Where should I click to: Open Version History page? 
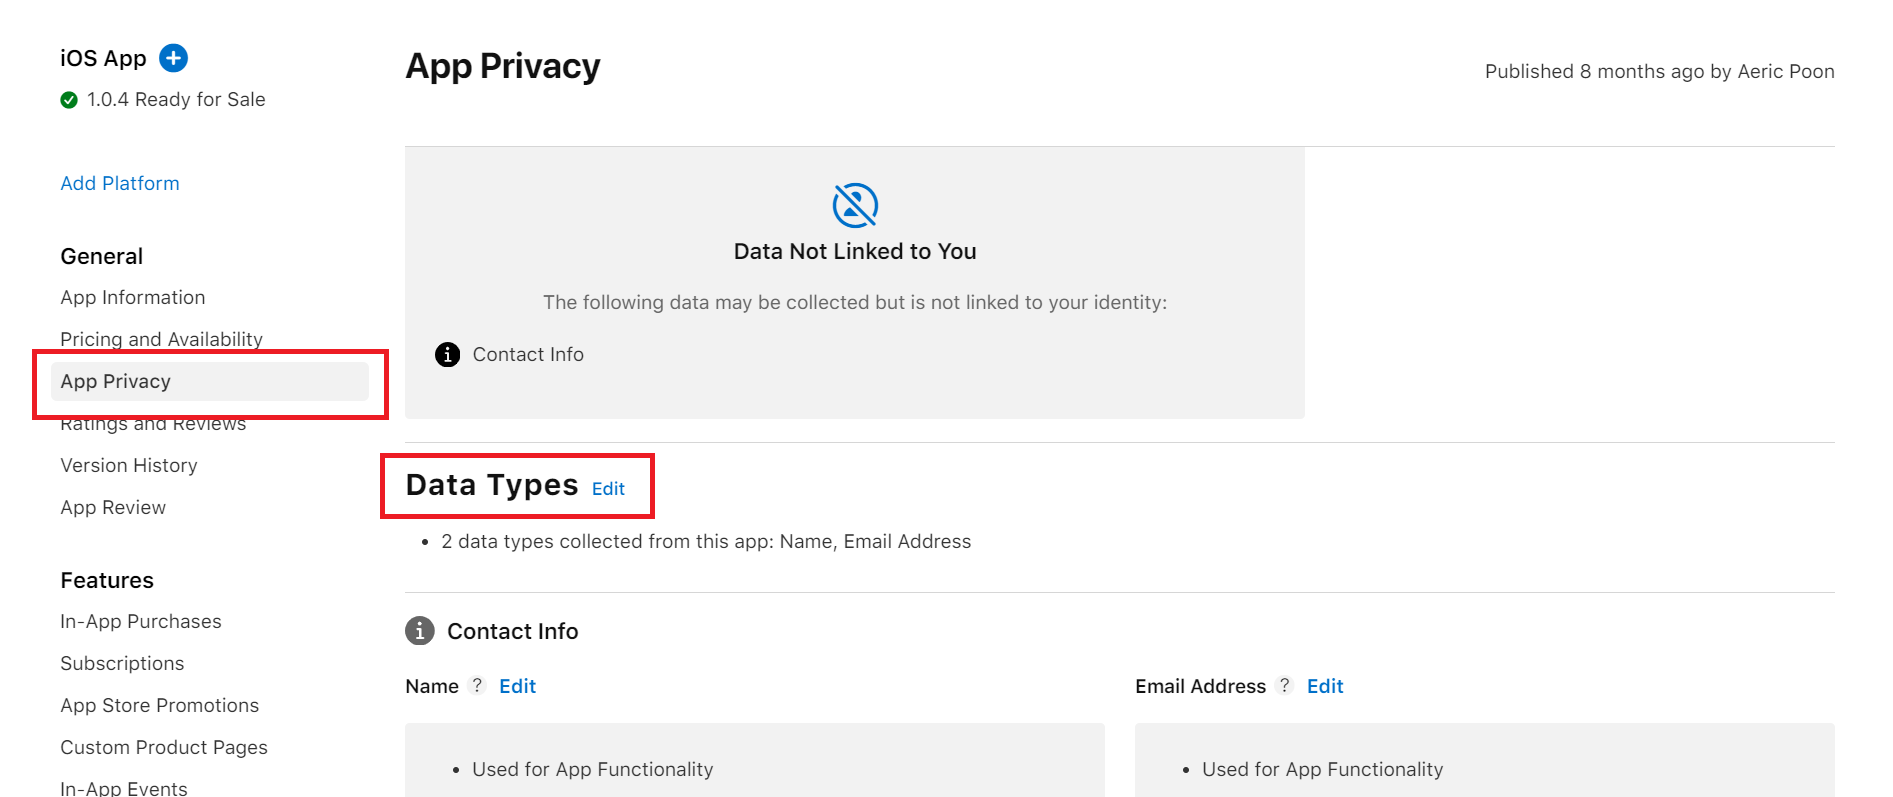click(129, 465)
